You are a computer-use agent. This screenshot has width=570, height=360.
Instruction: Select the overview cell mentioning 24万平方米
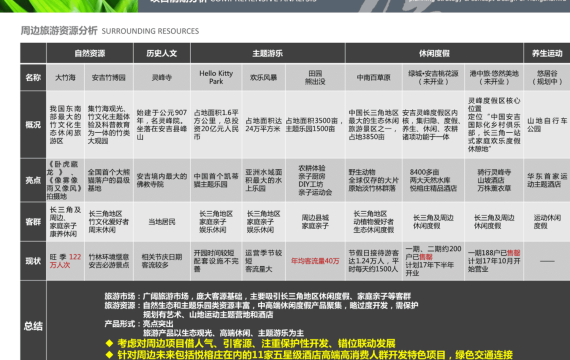pos(264,124)
